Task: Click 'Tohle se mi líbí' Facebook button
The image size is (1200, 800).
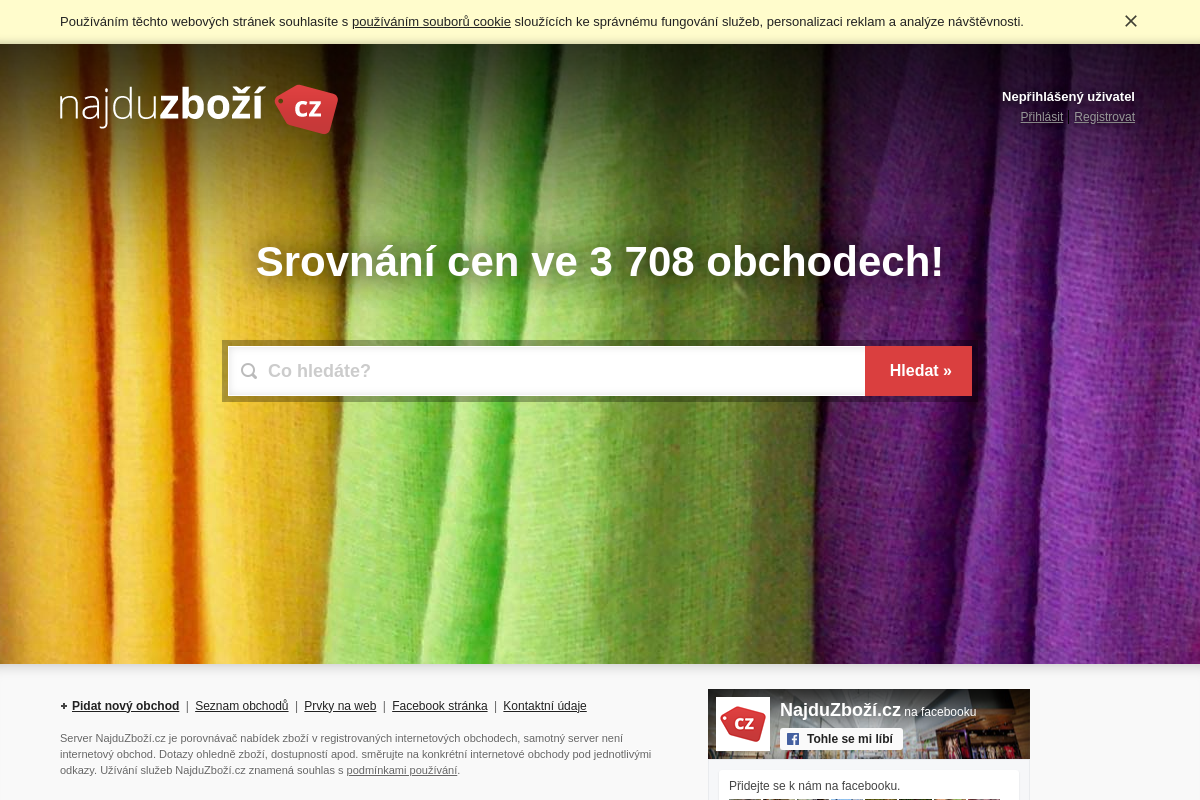Action: (x=841, y=739)
